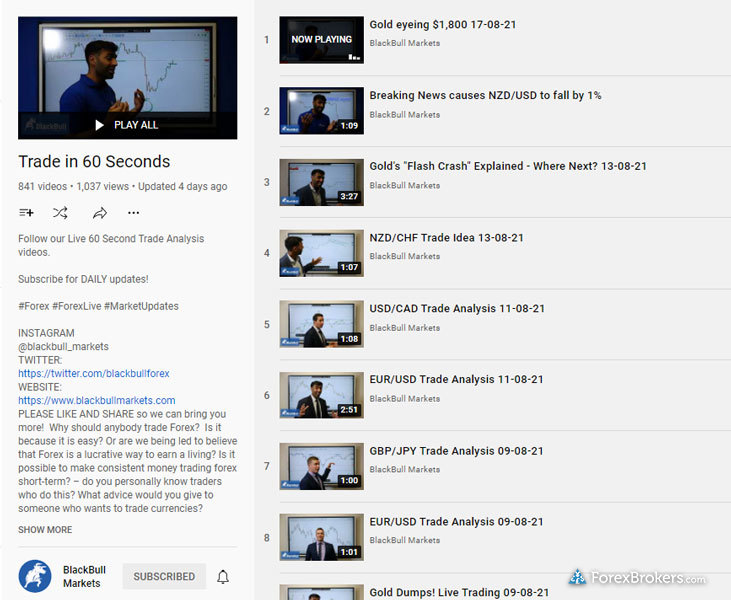731x600 pixels.
Task: Open title 'Gold Dumps! Live Trading 09-08-21'
Action: click(459, 593)
